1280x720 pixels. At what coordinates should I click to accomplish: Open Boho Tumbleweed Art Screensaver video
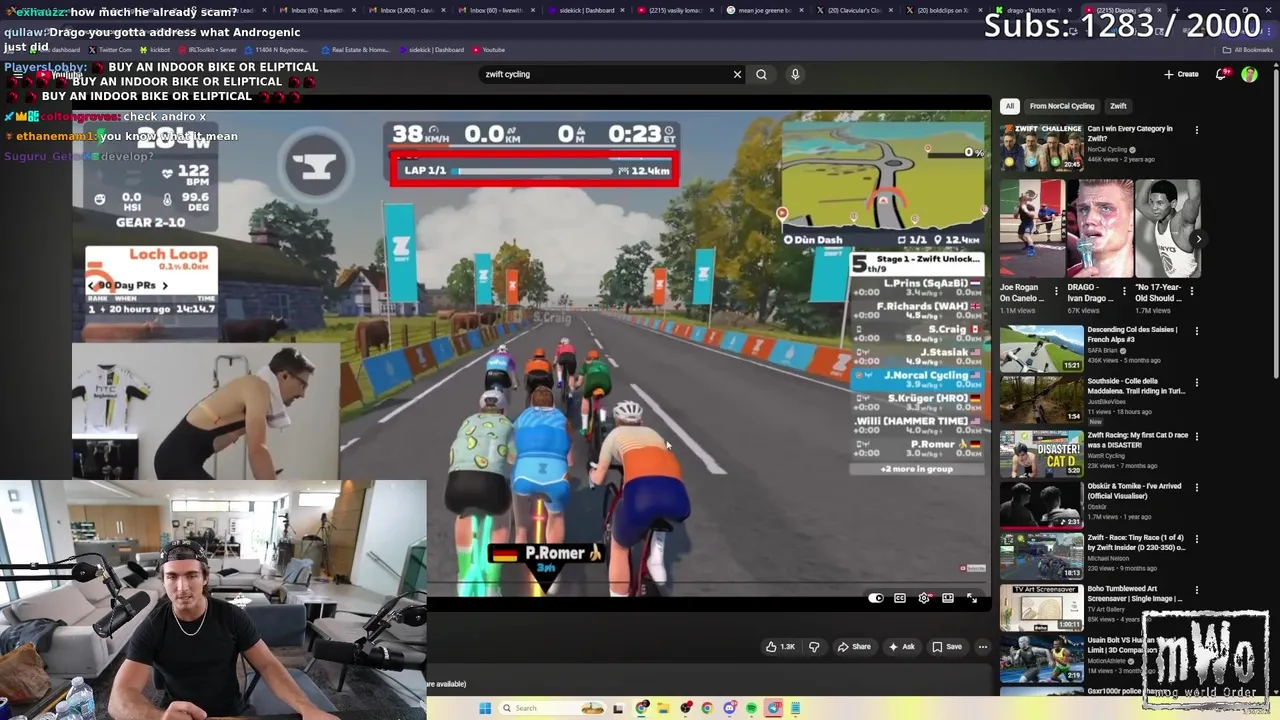pos(1041,607)
